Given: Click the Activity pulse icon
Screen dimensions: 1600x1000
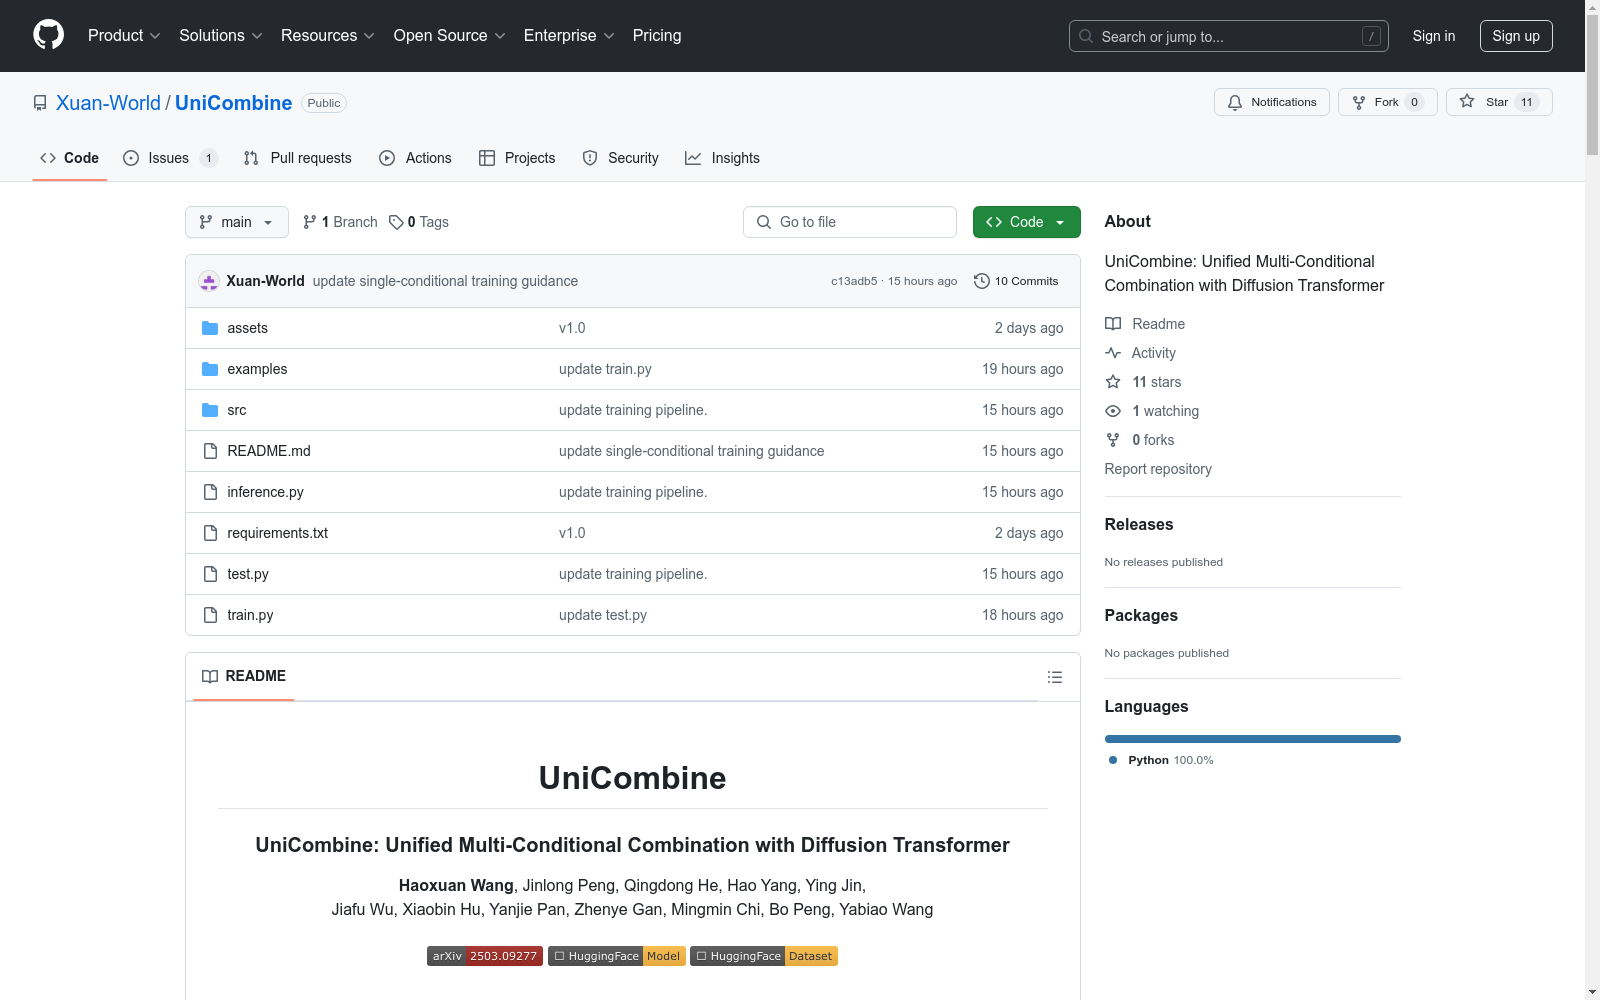Looking at the screenshot, I should click(x=1113, y=353).
